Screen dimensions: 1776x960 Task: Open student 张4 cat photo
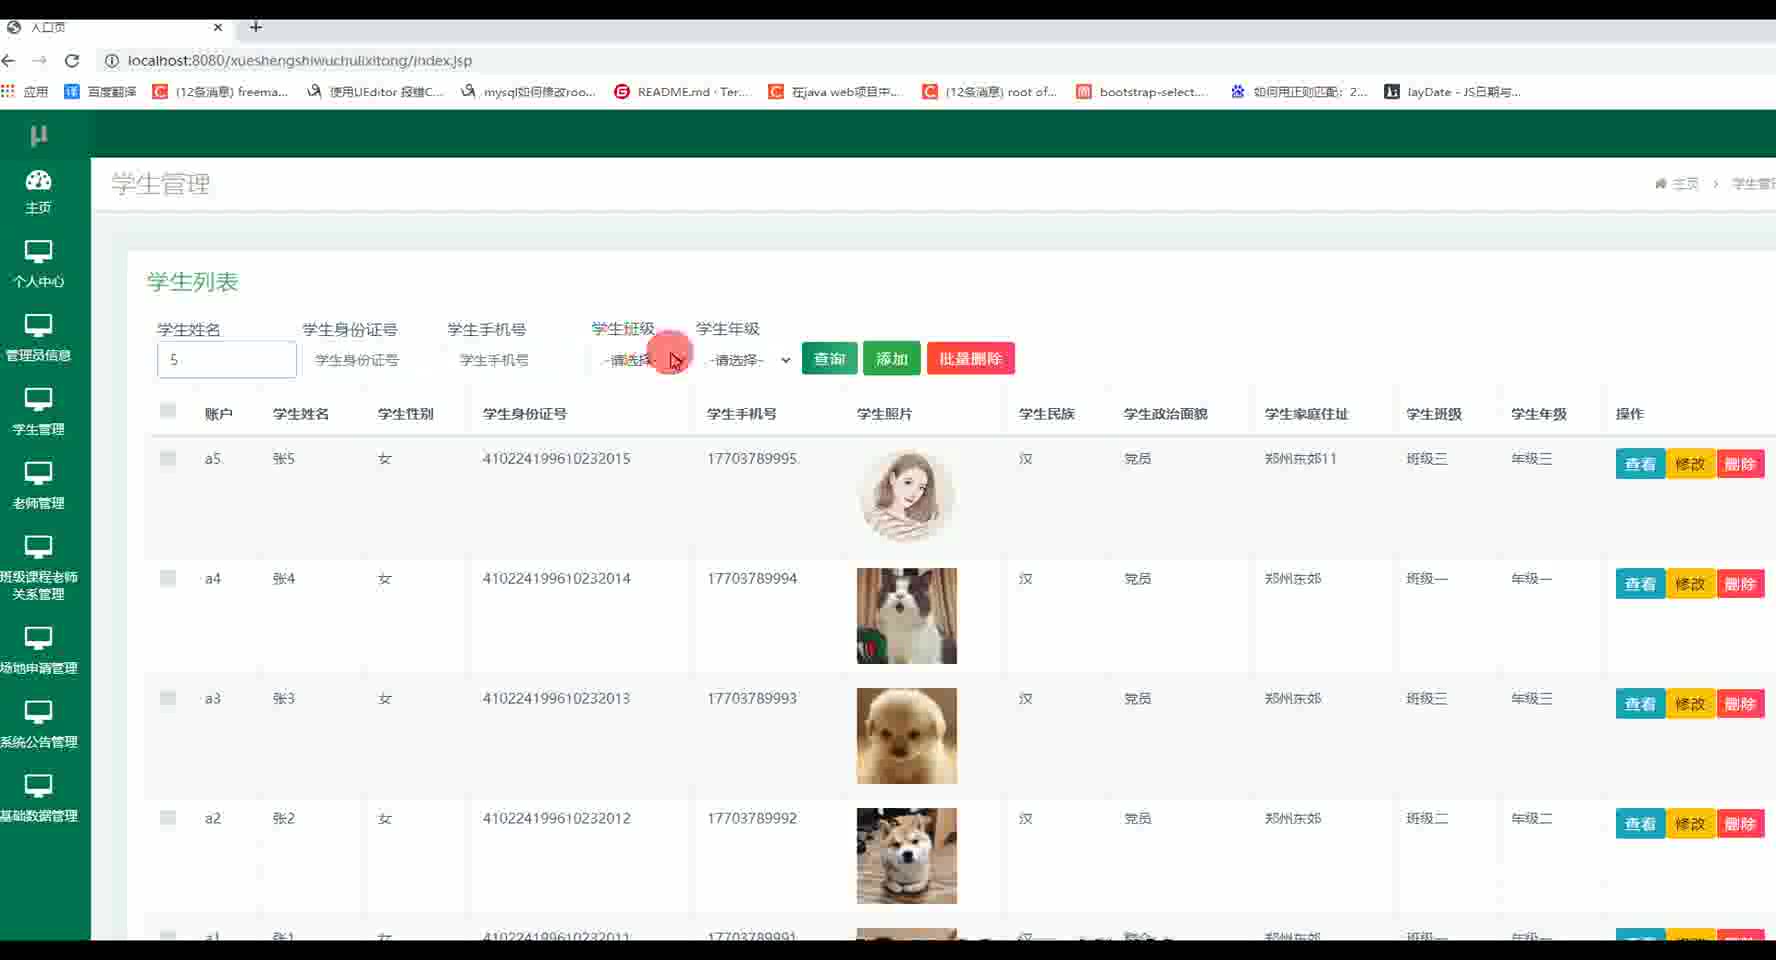907,616
